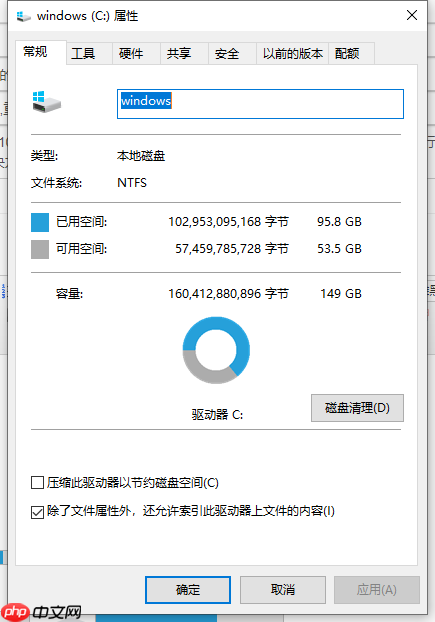Viewport: 435px width, 622px height.
Task: Open the 工具 tab
Action: (x=89, y=54)
